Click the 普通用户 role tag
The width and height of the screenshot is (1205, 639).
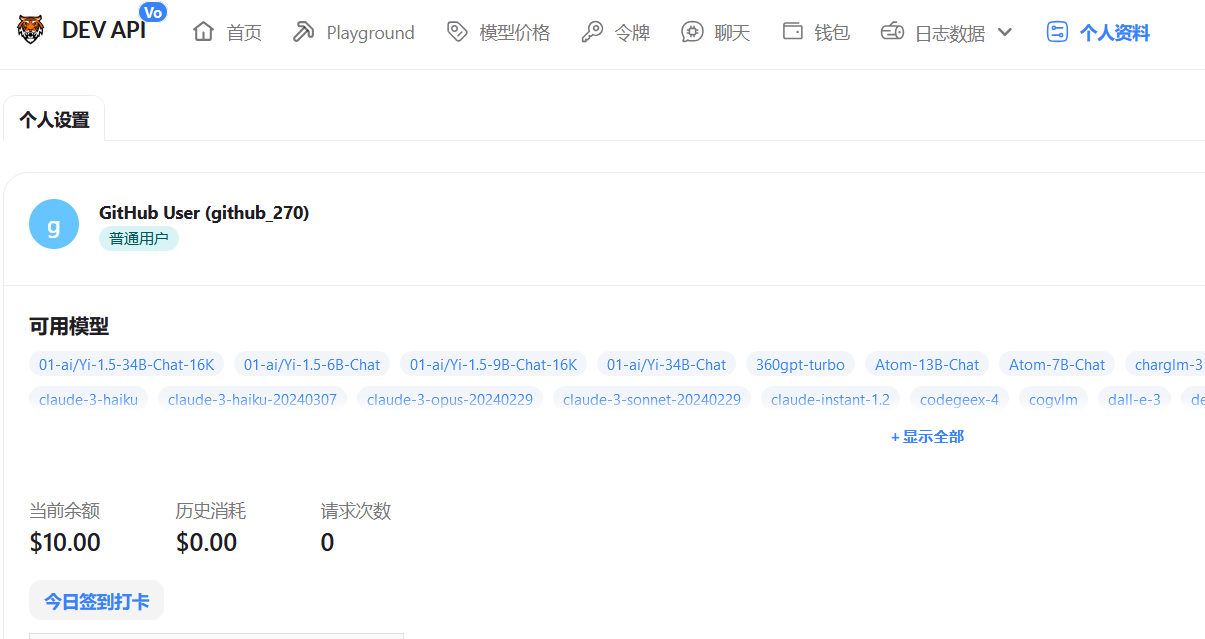tap(139, 239)
